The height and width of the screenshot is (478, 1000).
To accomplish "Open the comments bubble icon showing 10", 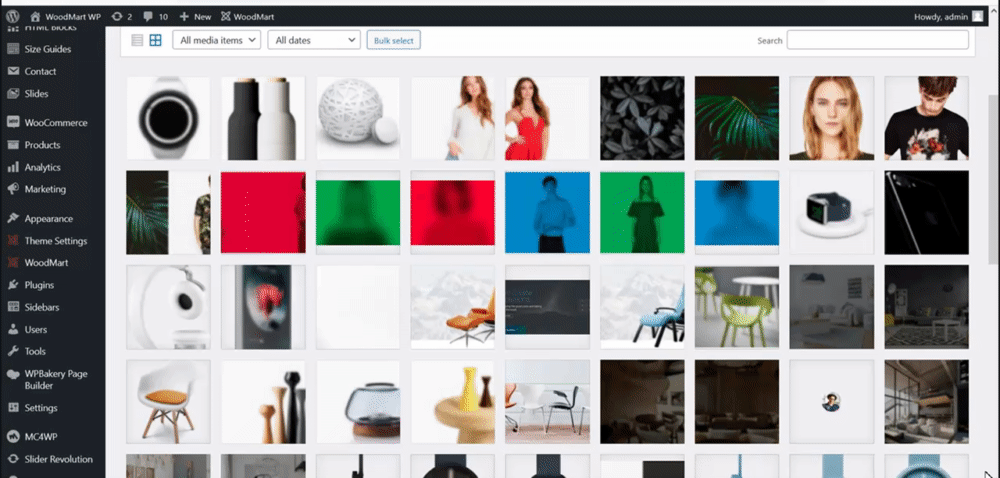I will coord(148,17).
